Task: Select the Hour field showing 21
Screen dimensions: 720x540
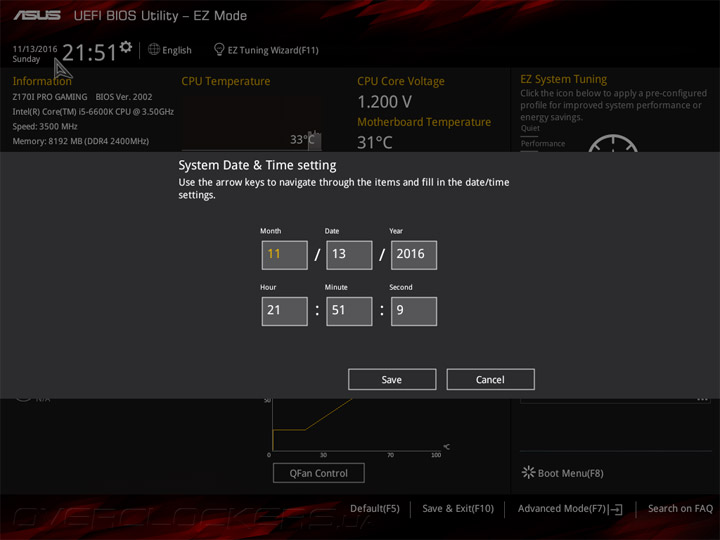Action: pyautogui.click(x=285, y=311)
